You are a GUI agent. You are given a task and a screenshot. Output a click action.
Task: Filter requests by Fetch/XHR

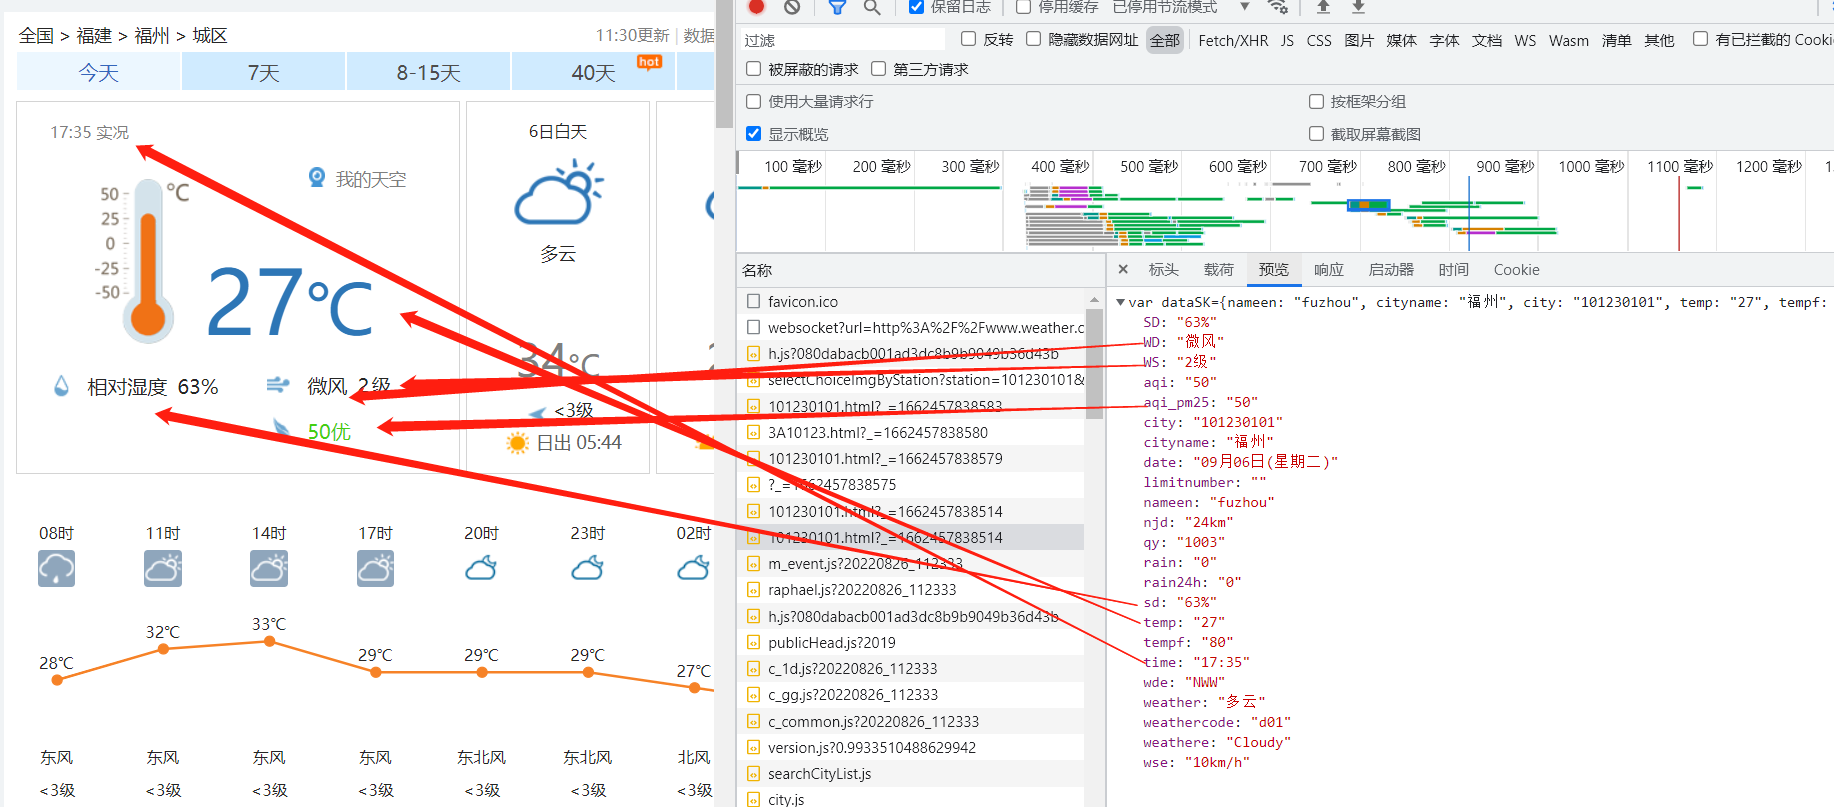tap(1233, 40)
